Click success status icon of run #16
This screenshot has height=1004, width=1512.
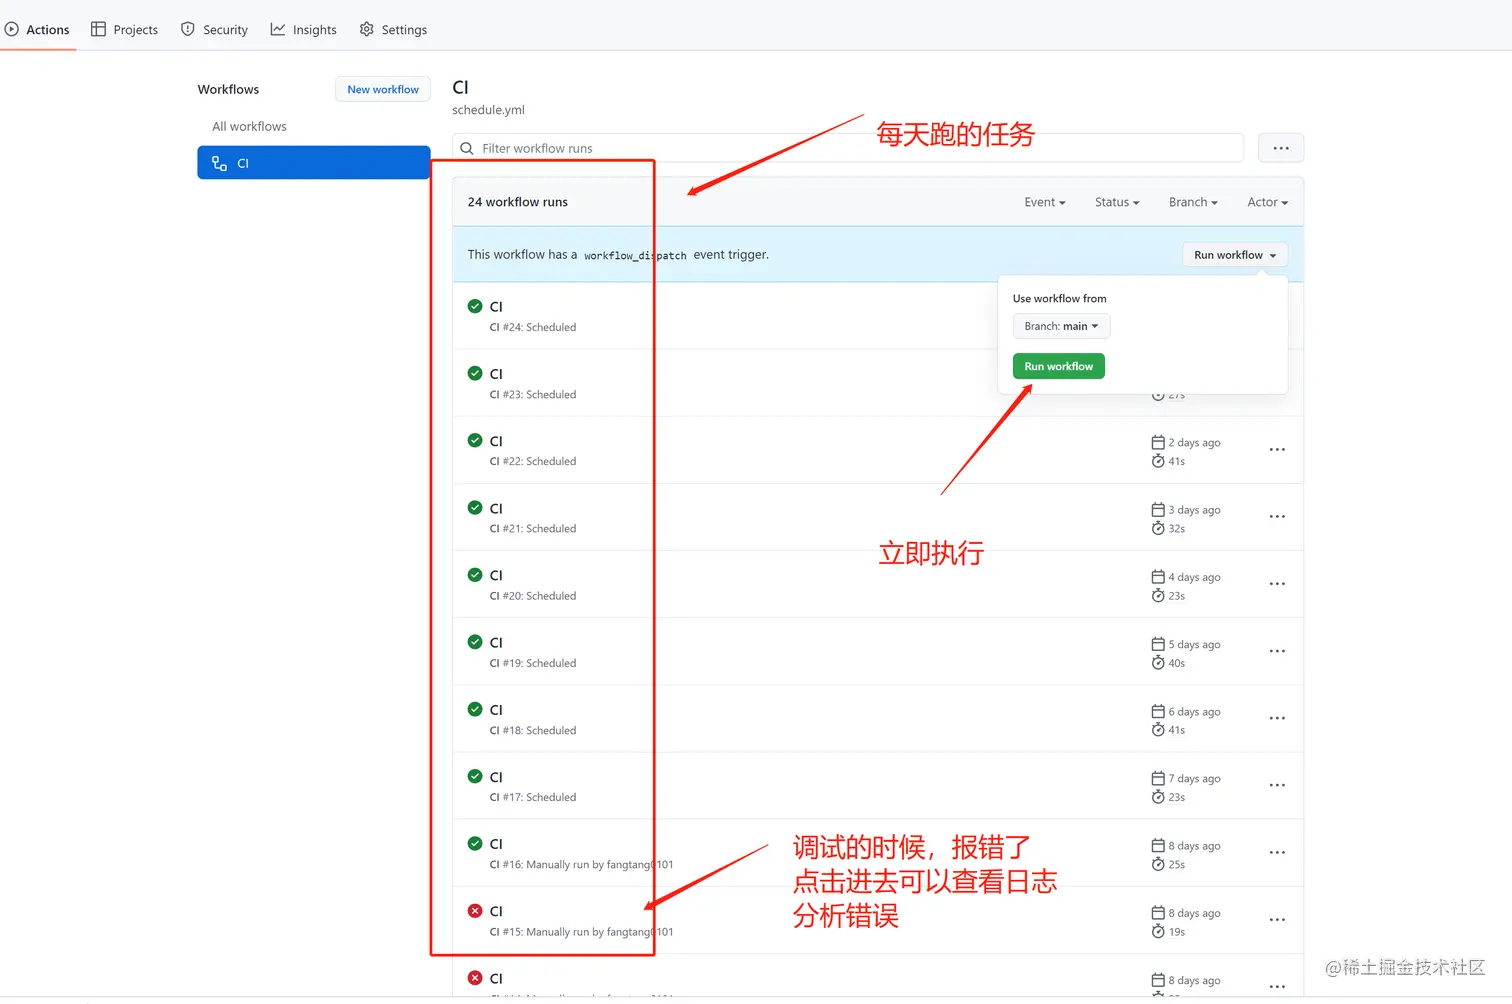click(x=475, y=843)
